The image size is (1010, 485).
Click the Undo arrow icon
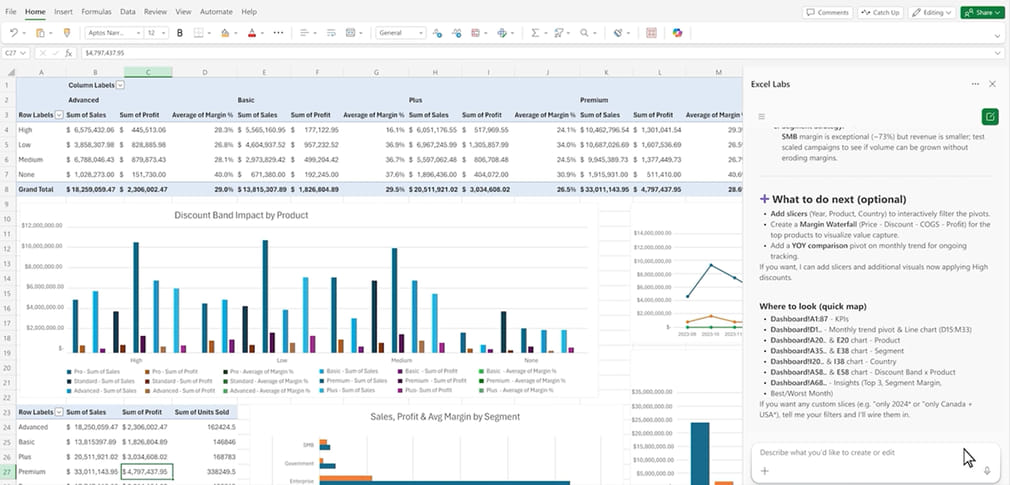point(13,33)
